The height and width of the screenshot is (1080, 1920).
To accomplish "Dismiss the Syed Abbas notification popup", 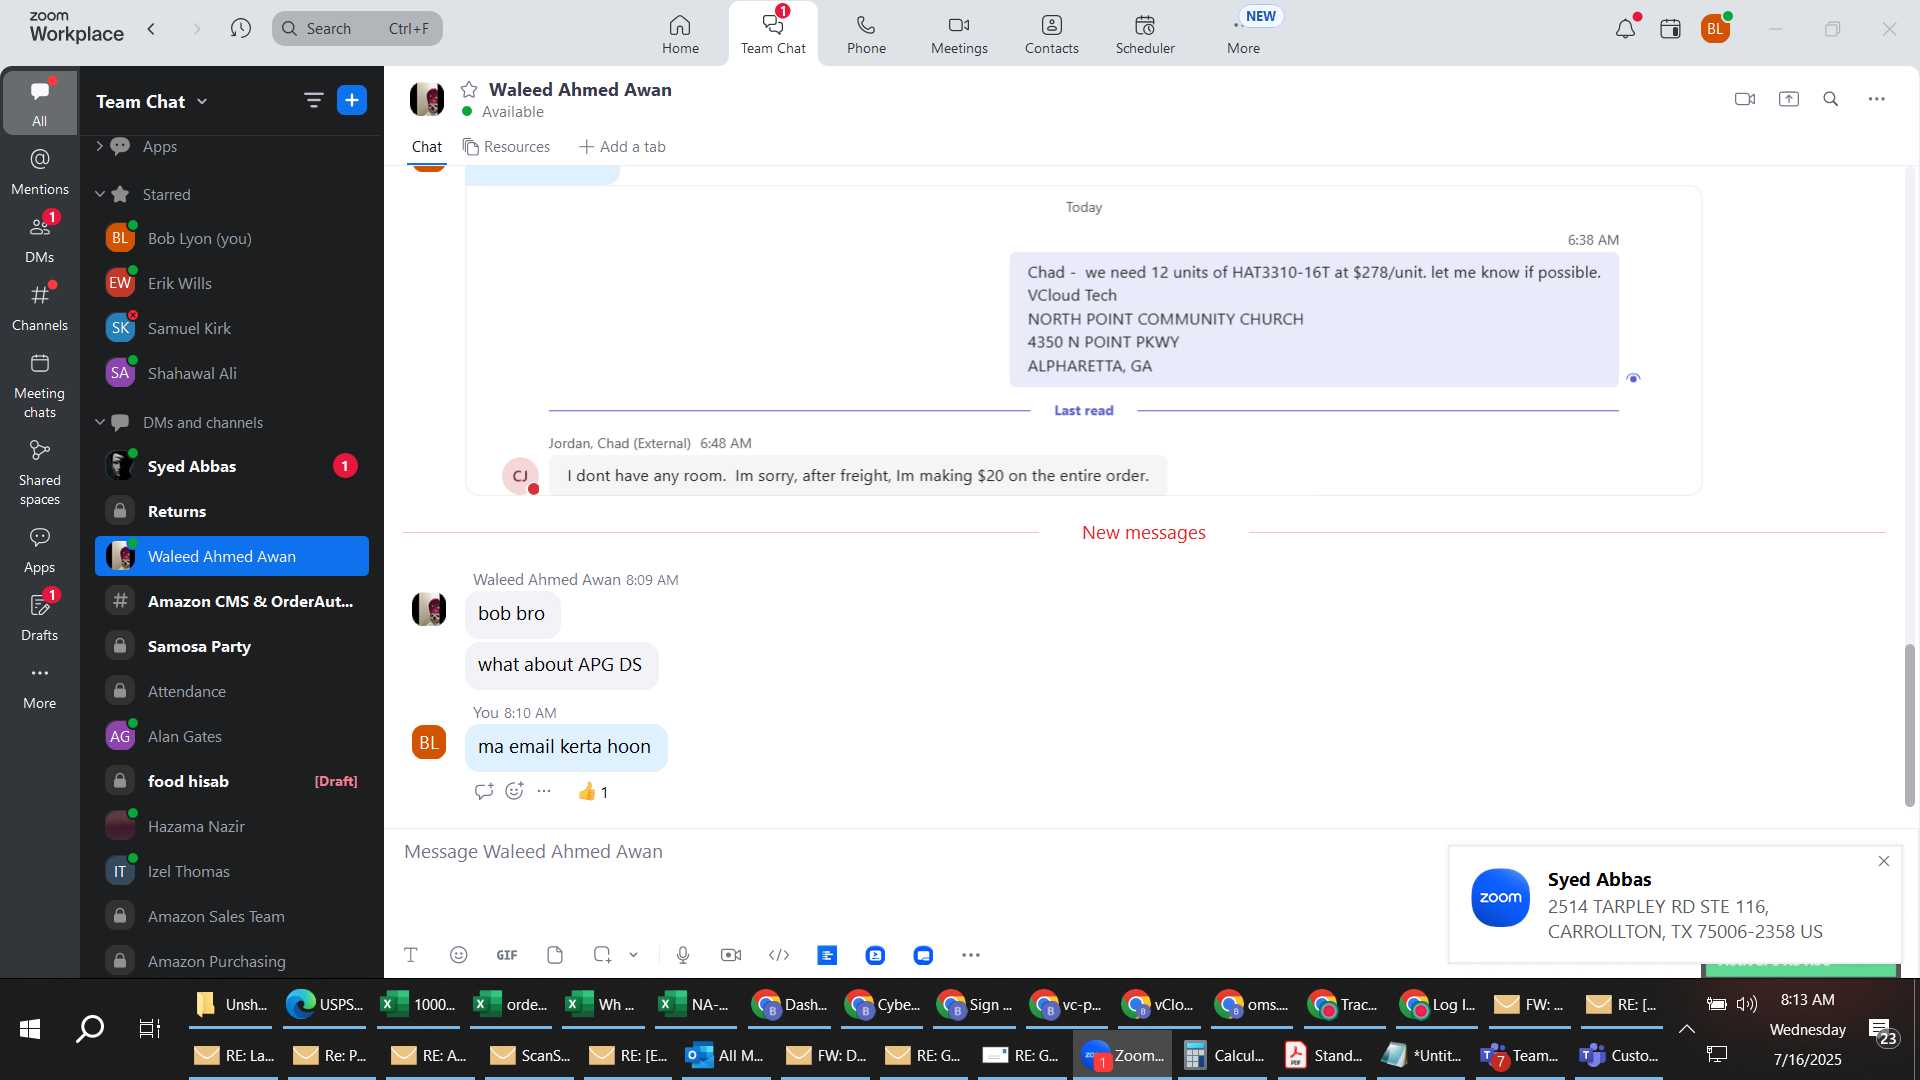I will tap(1884, 861).
